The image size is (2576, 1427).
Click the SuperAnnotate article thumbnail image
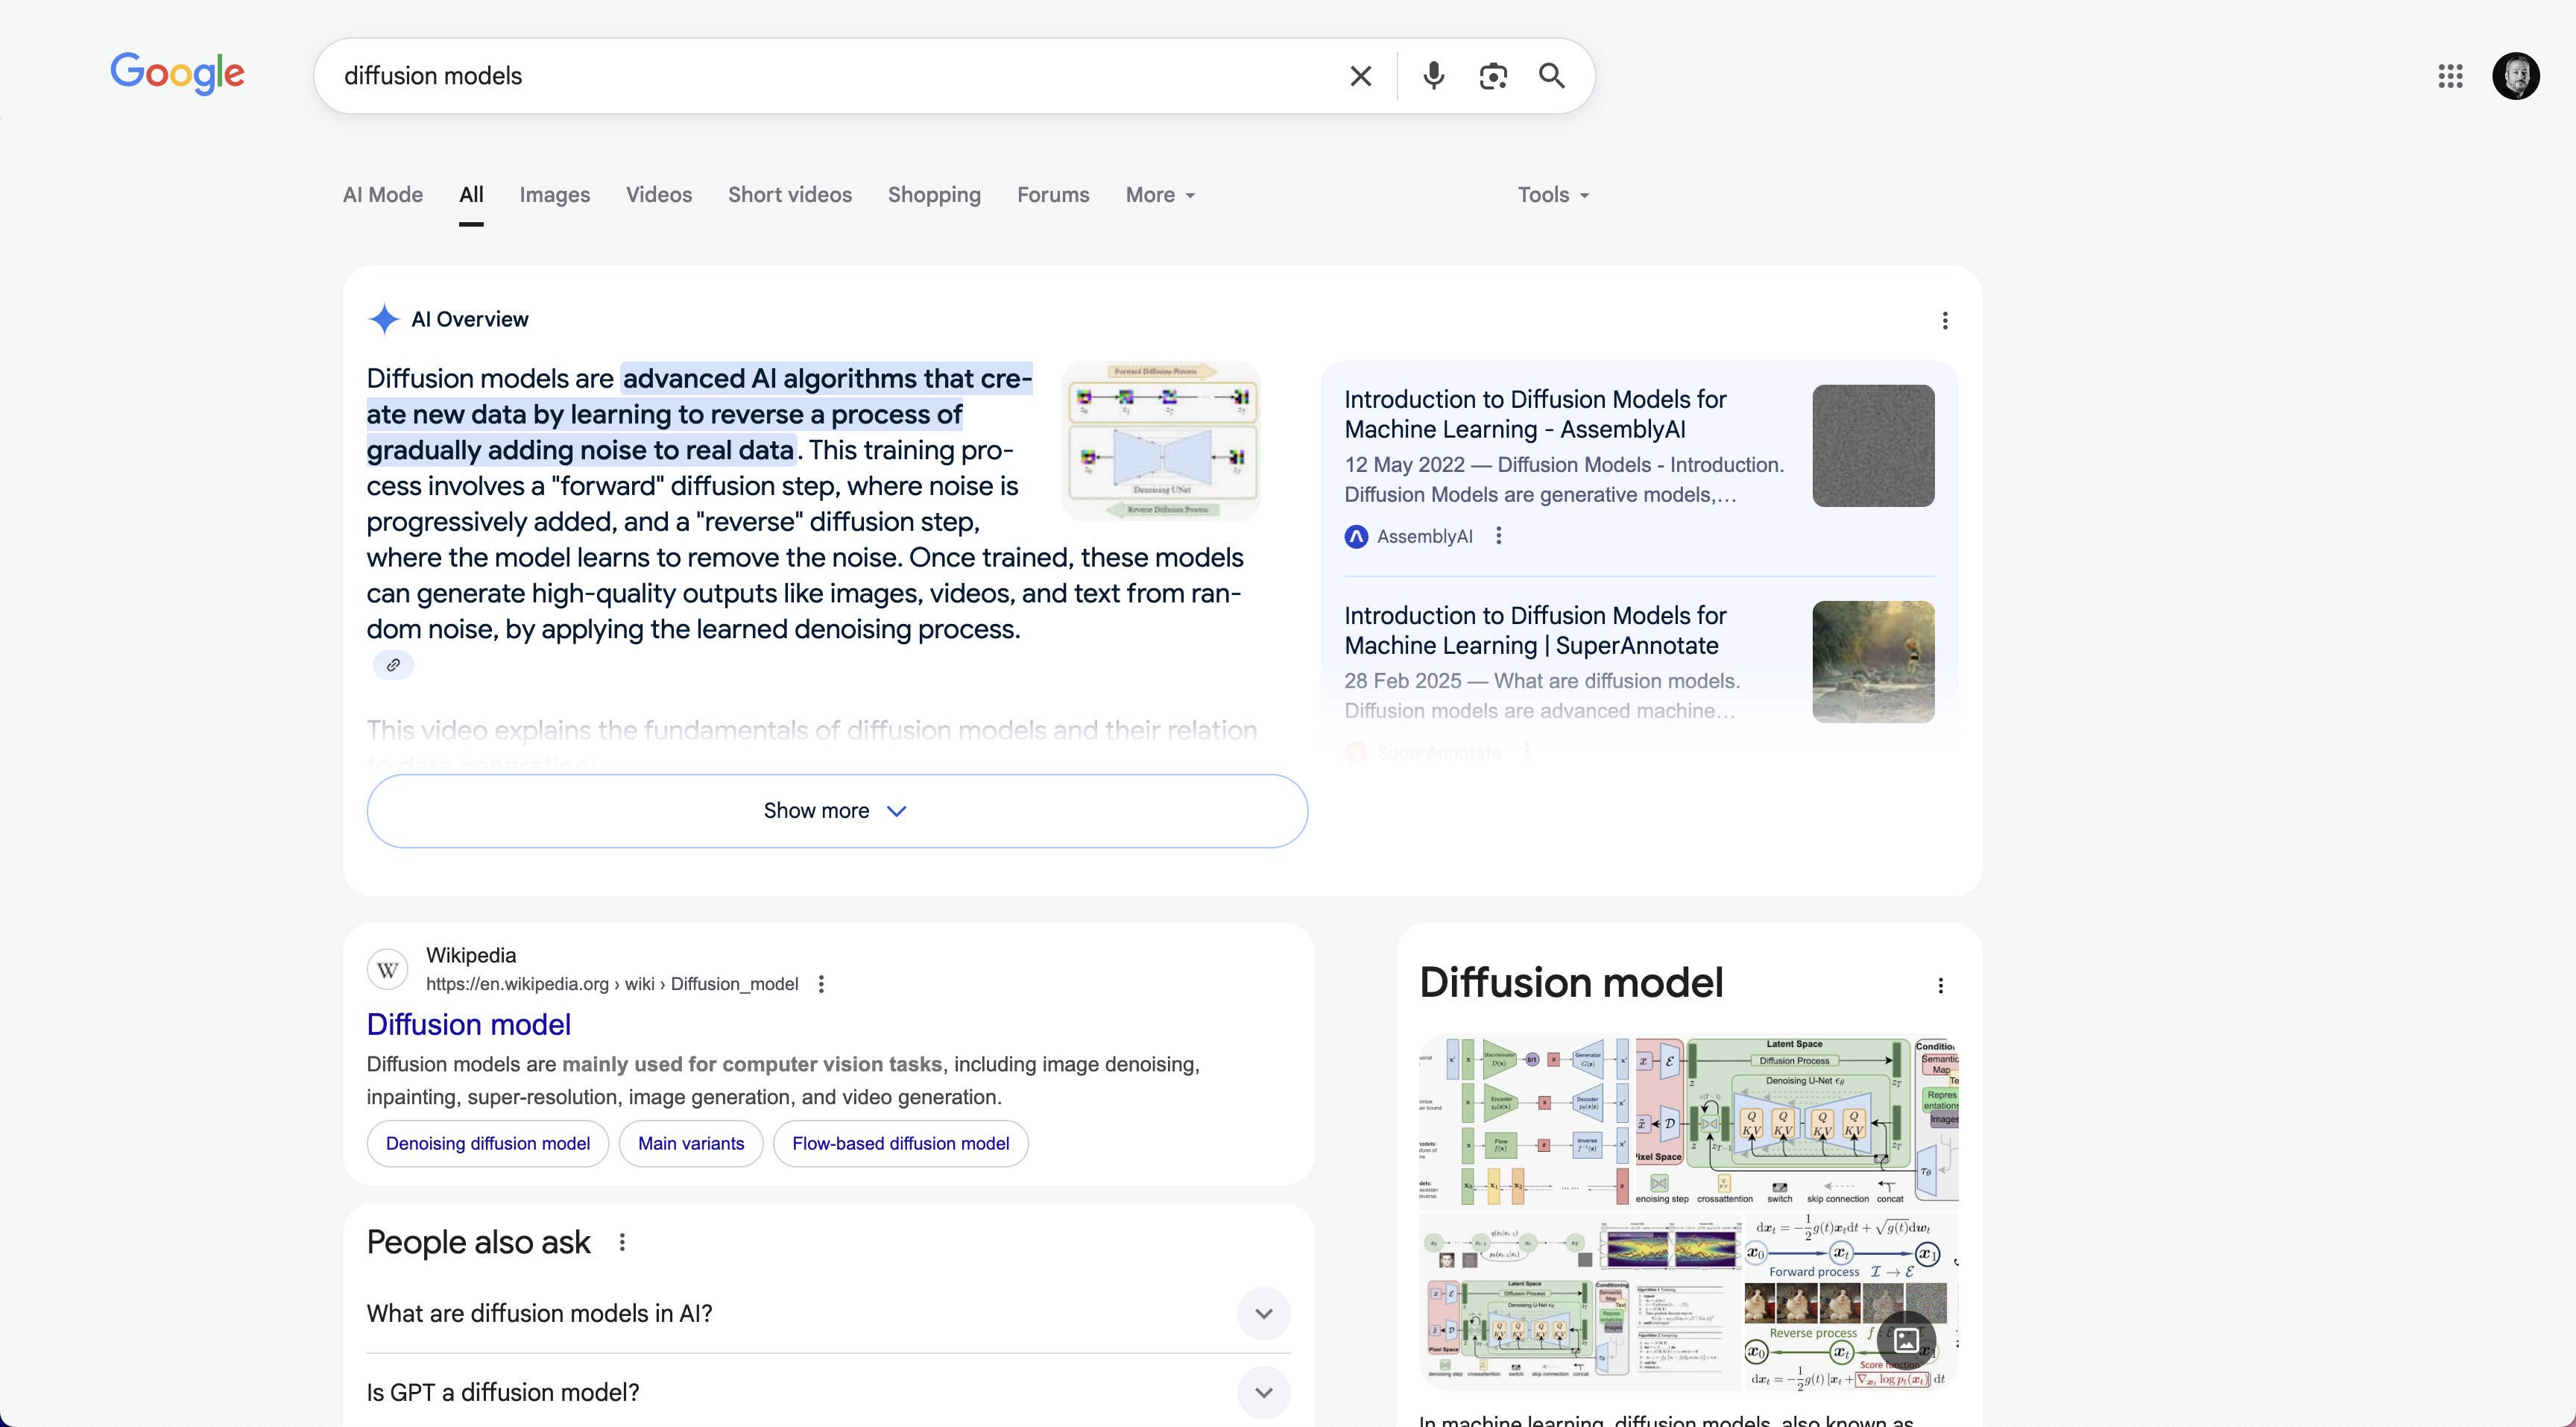tap(1872, 661)
